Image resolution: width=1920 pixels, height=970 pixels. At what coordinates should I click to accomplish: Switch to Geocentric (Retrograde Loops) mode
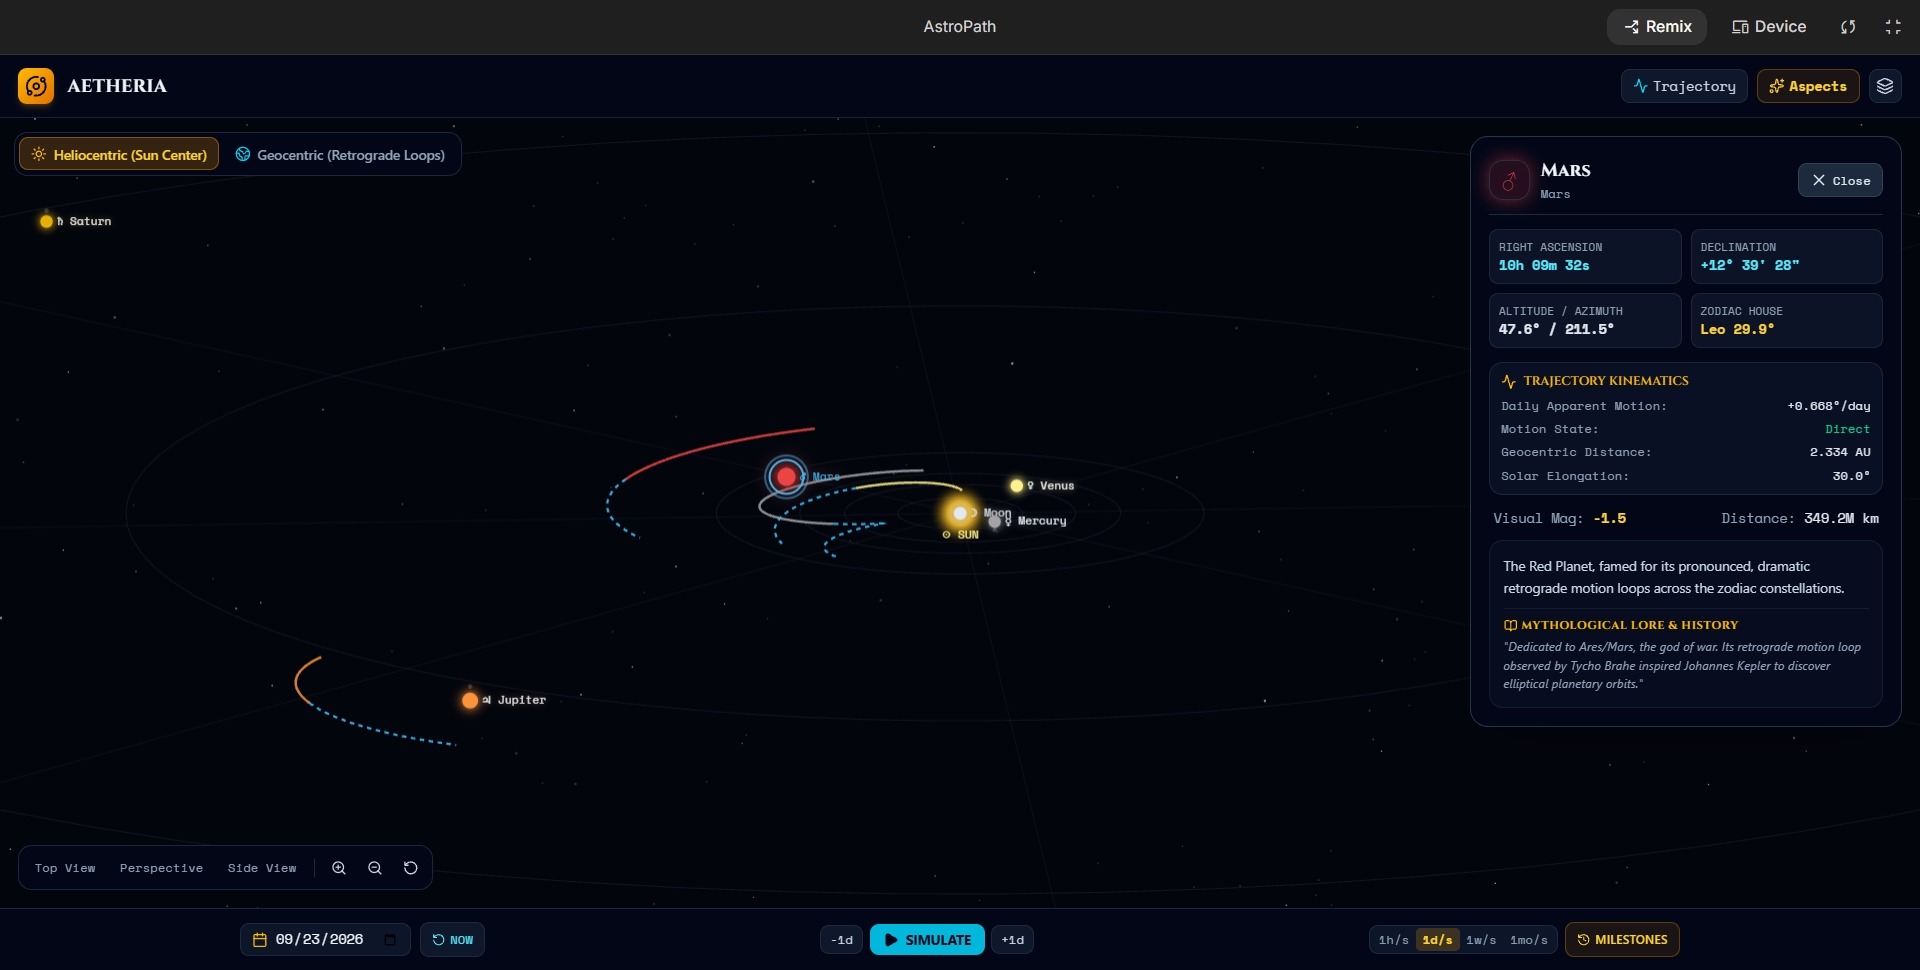(x=340, y=154)
